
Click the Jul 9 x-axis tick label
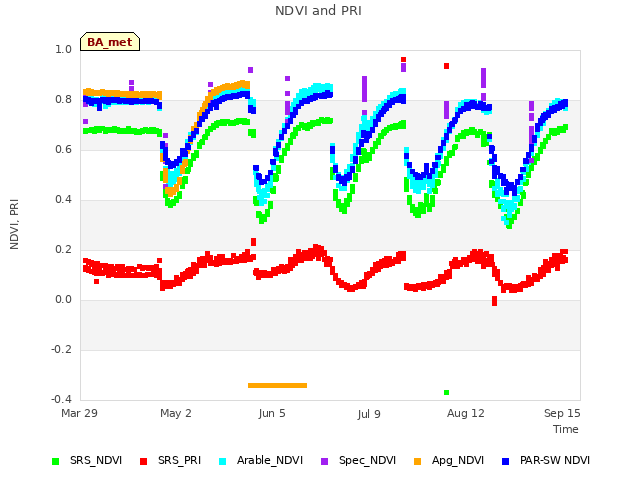click(369, 414)
